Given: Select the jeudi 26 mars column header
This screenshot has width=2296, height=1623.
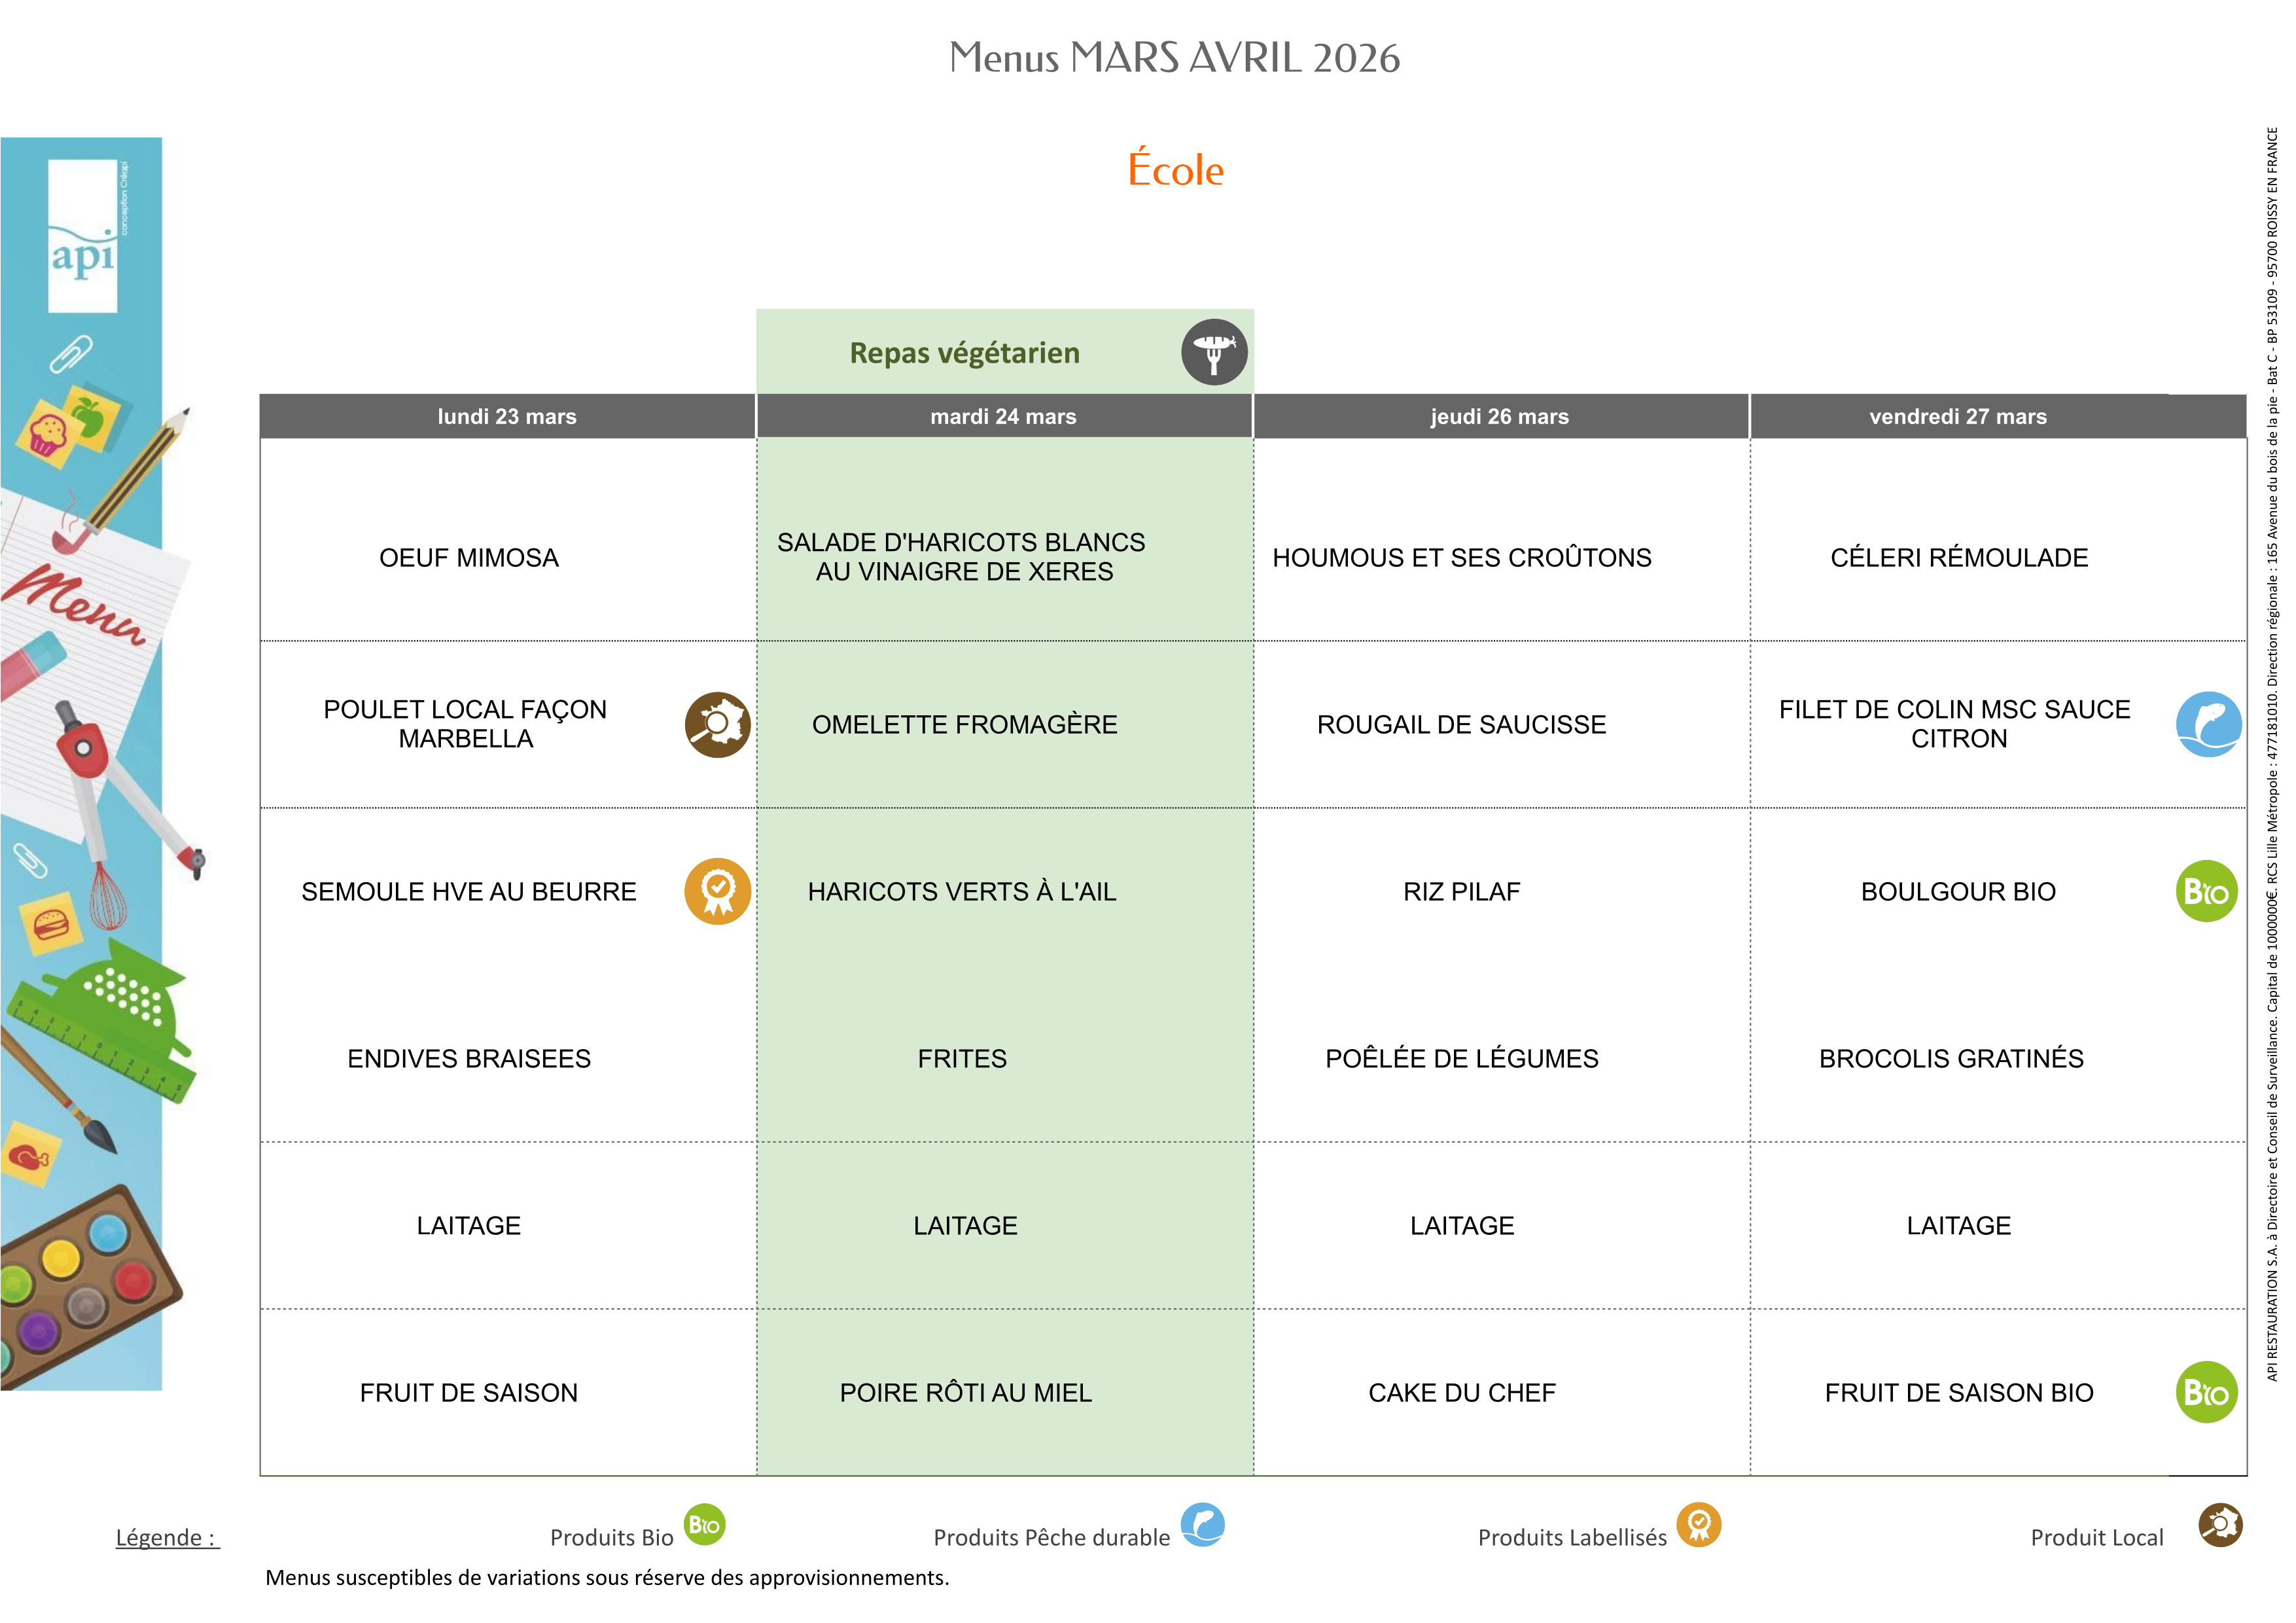Looking at the screenshot, I should coord(1499,417).
